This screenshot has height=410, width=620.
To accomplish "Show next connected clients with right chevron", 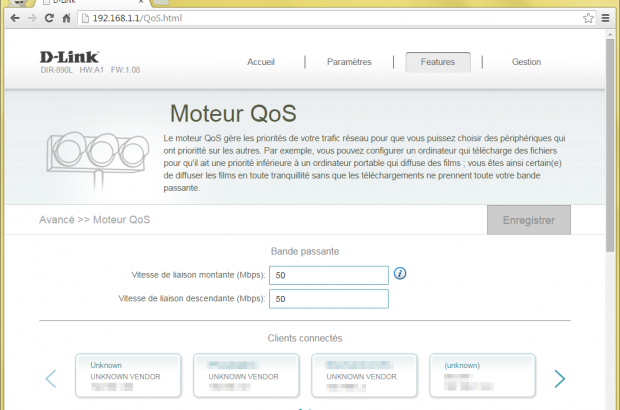I will coord(559,378).
